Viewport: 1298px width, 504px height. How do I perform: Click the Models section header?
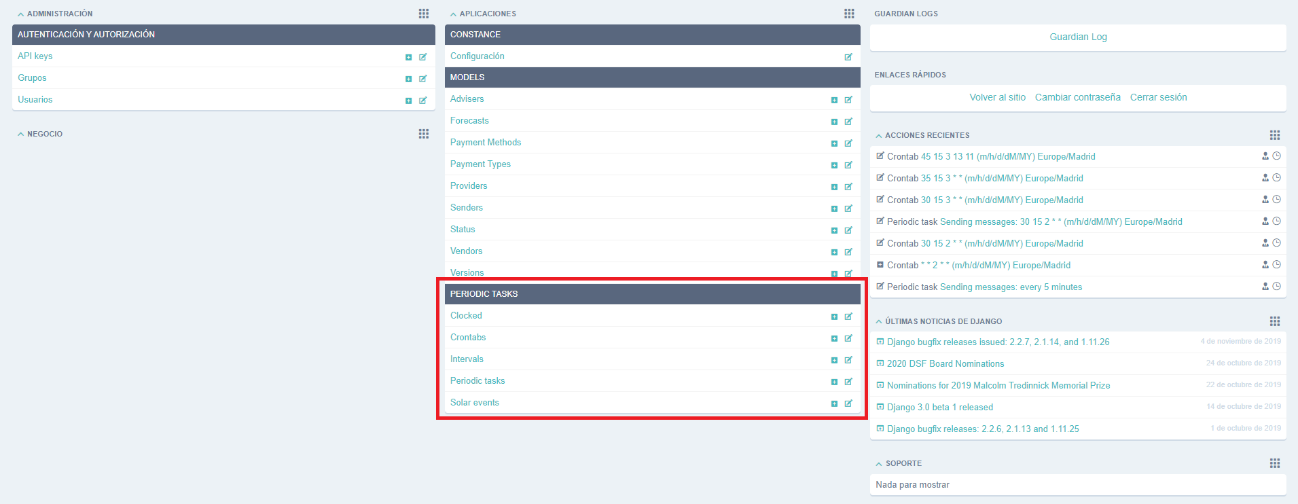click(x=653, y=77)
